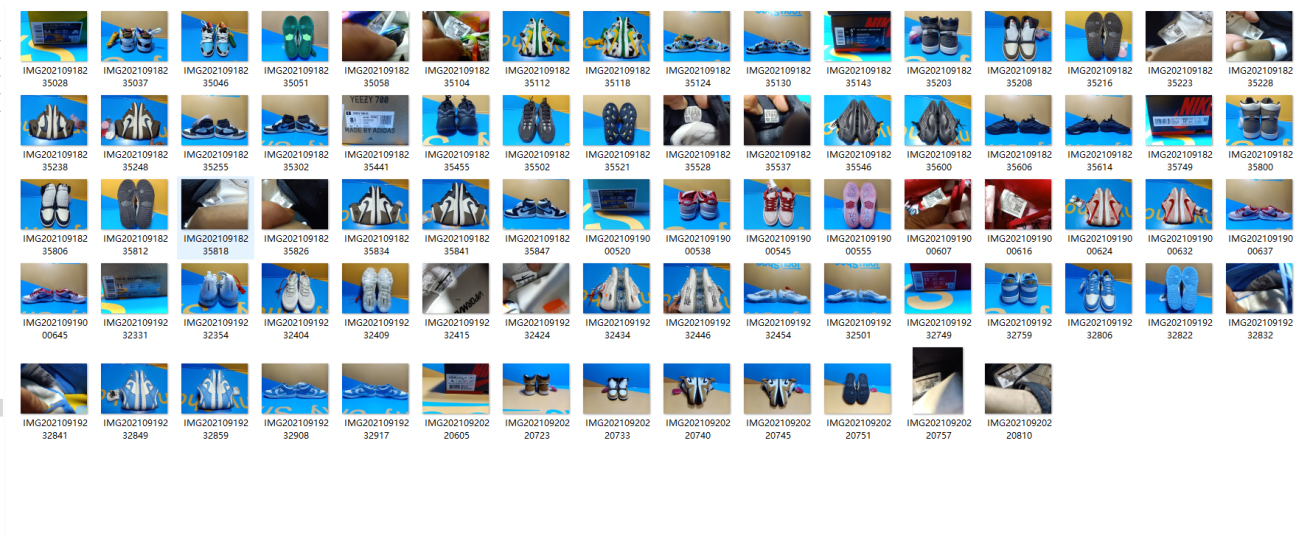Select photo IMG20210919232841
The image size is (1296, 536).
[54, 389]
